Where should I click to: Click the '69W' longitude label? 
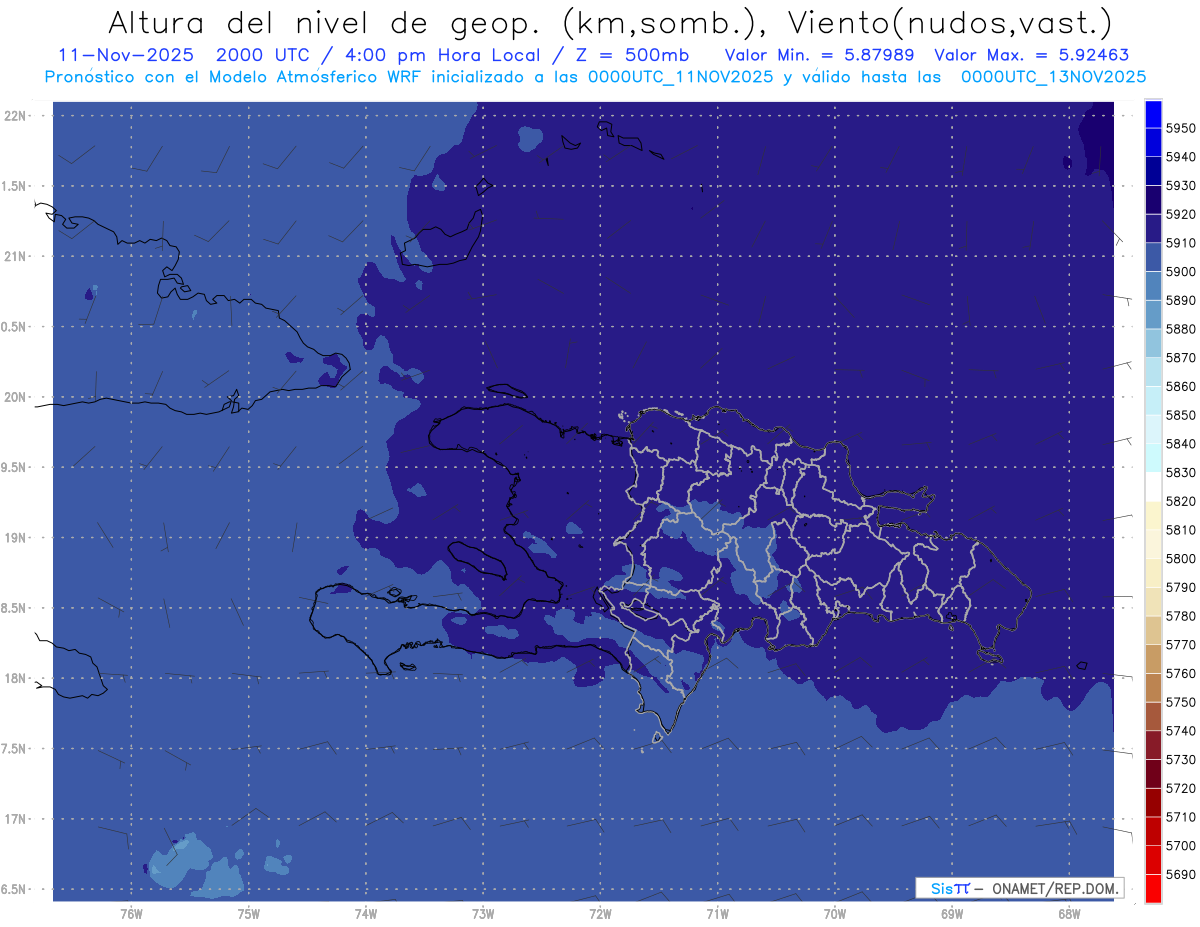coord(952,914)
